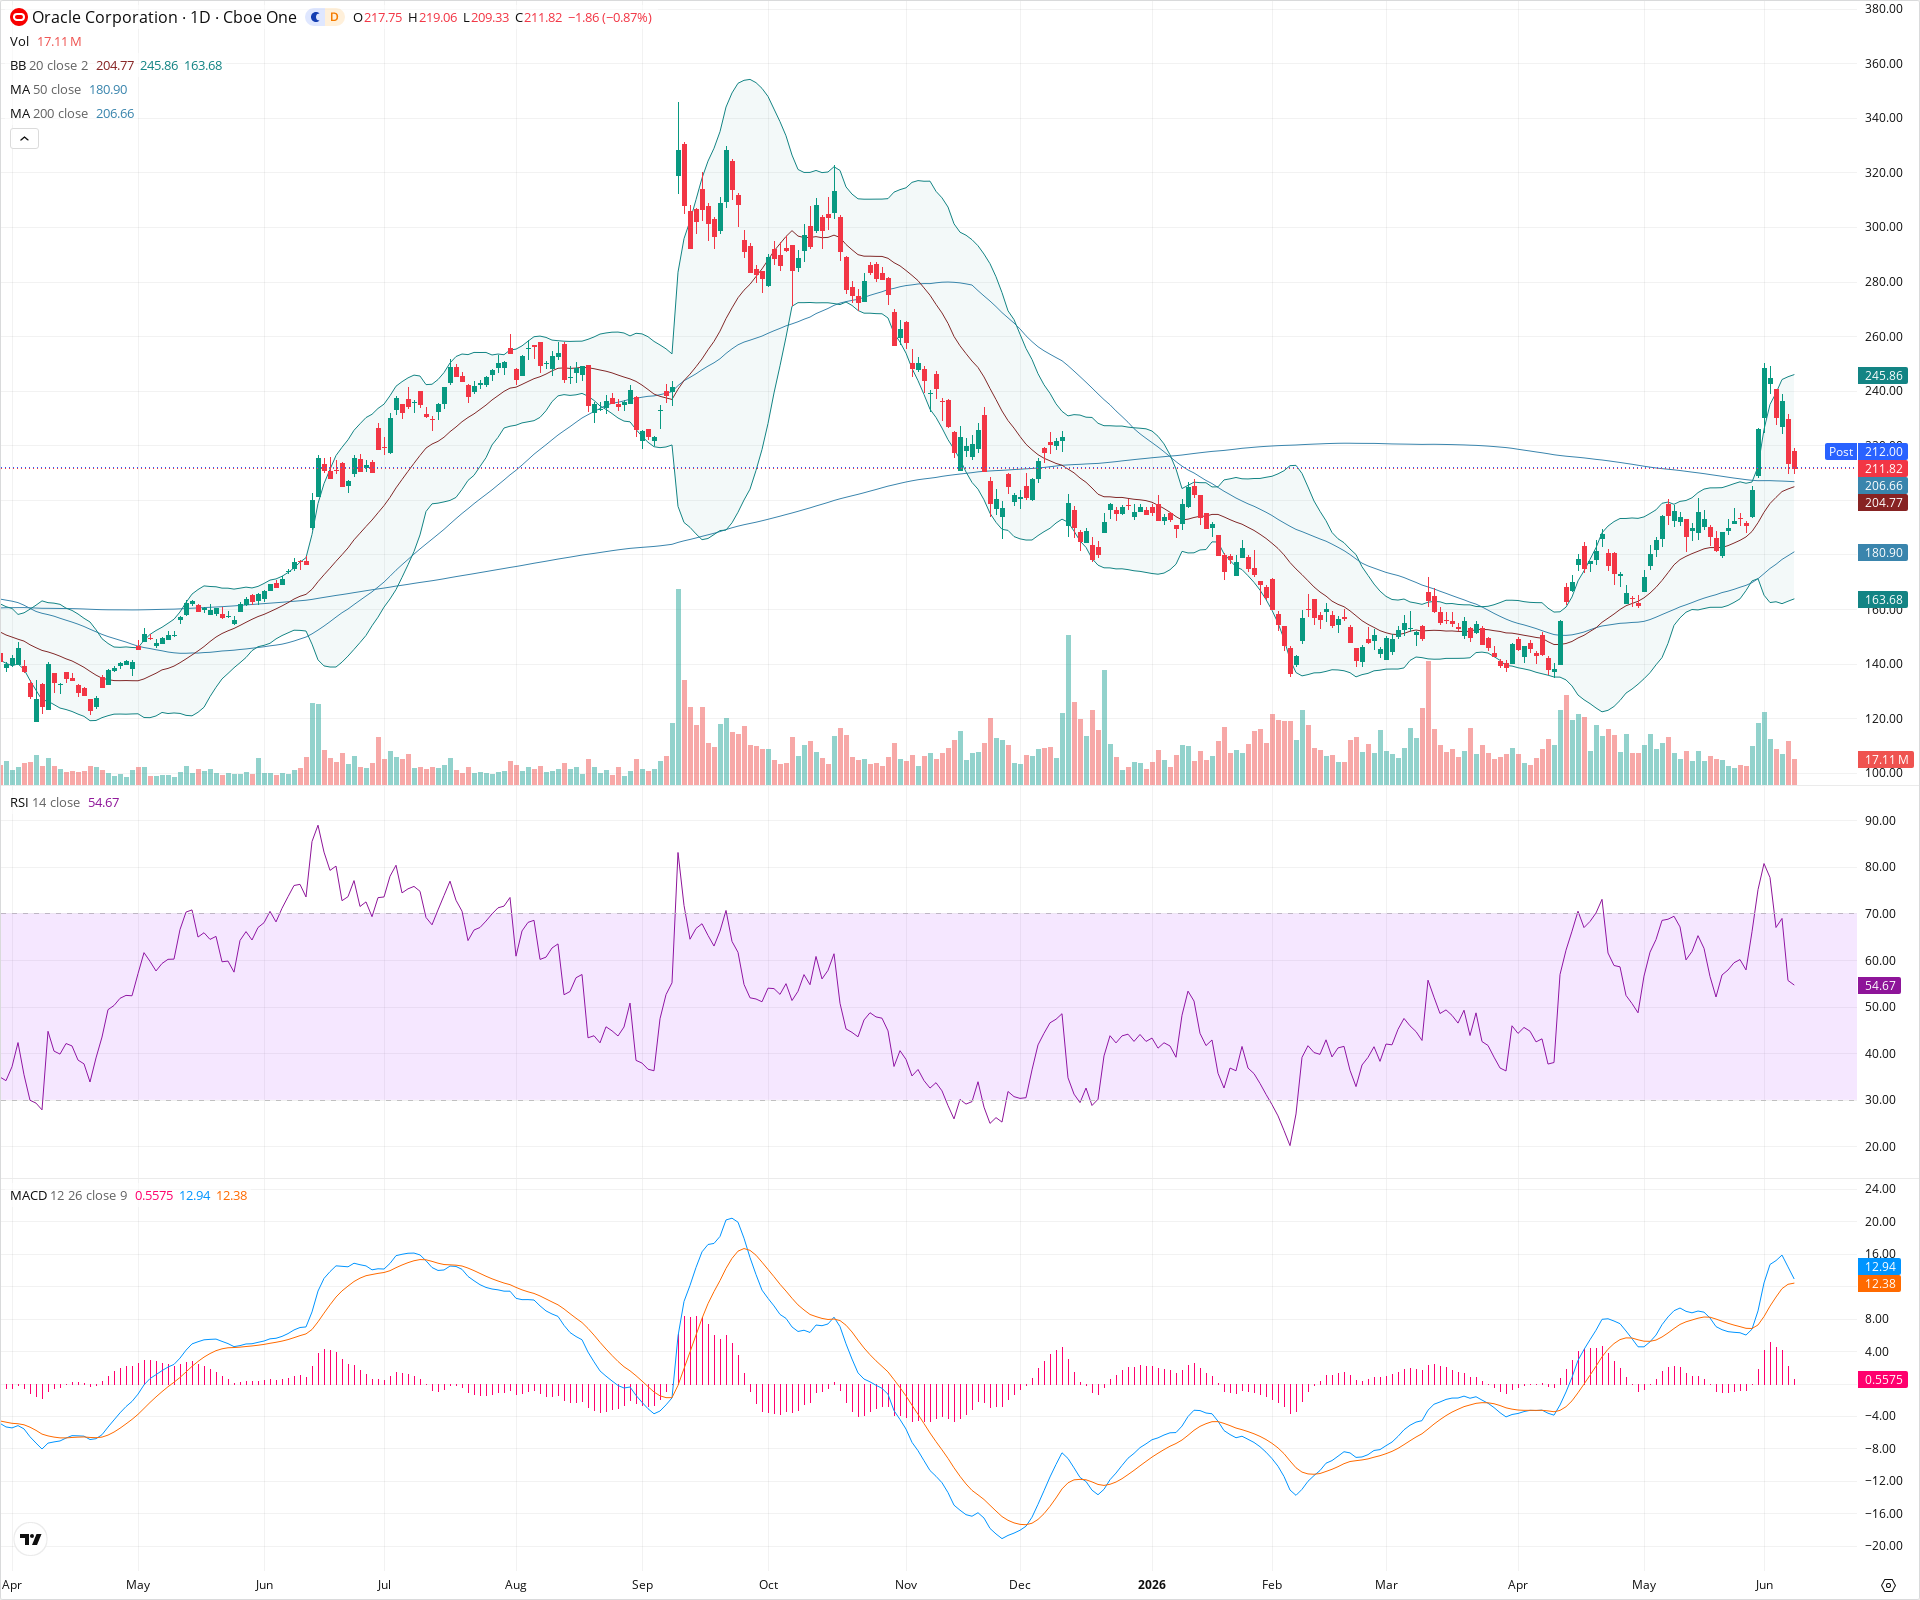Image resolution: width=1920 pixels, height=1600 pixels.
Task: Click the open value O217.75
Action: 378,18
